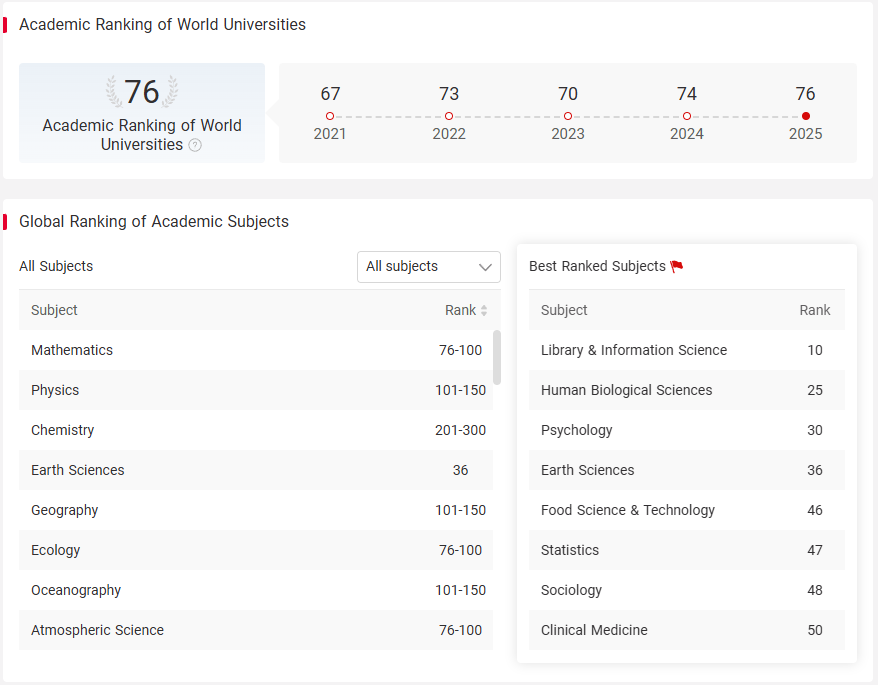
Task: Click the red flag icon by Best Ranked Subjects
Action: click(676, 266)
